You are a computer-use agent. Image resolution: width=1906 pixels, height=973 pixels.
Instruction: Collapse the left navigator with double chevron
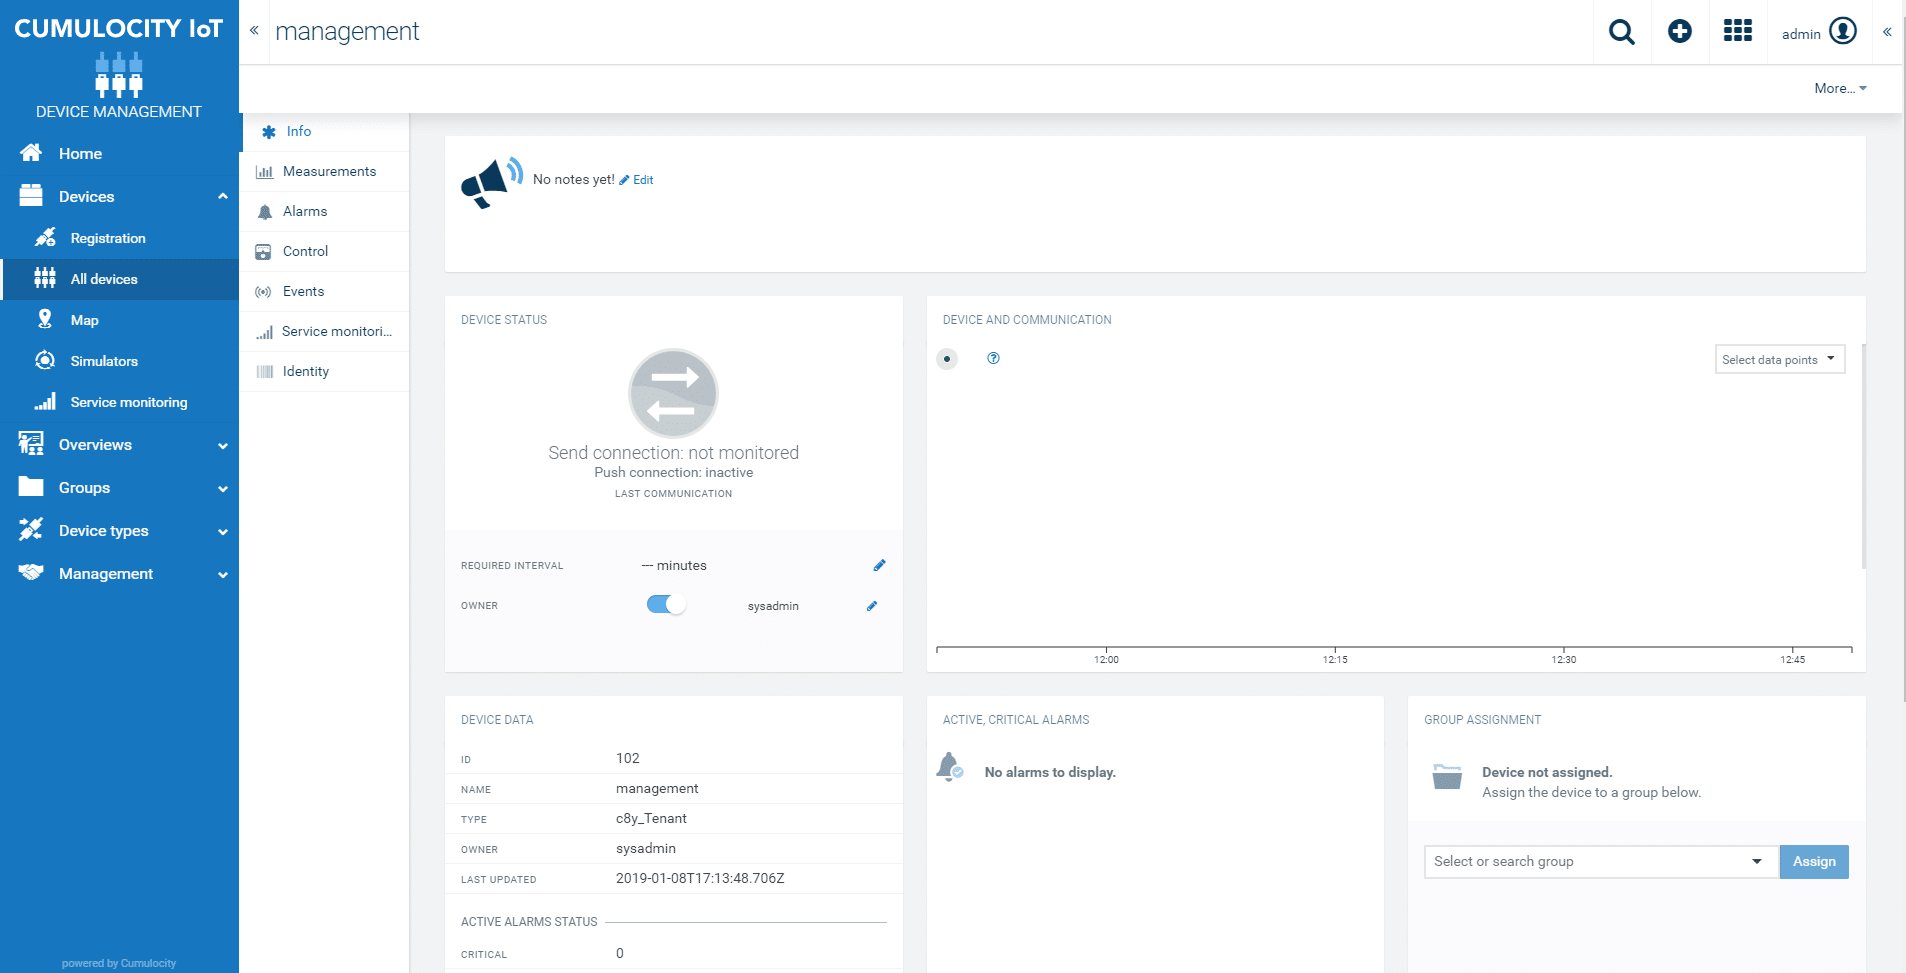pos(254,31)
